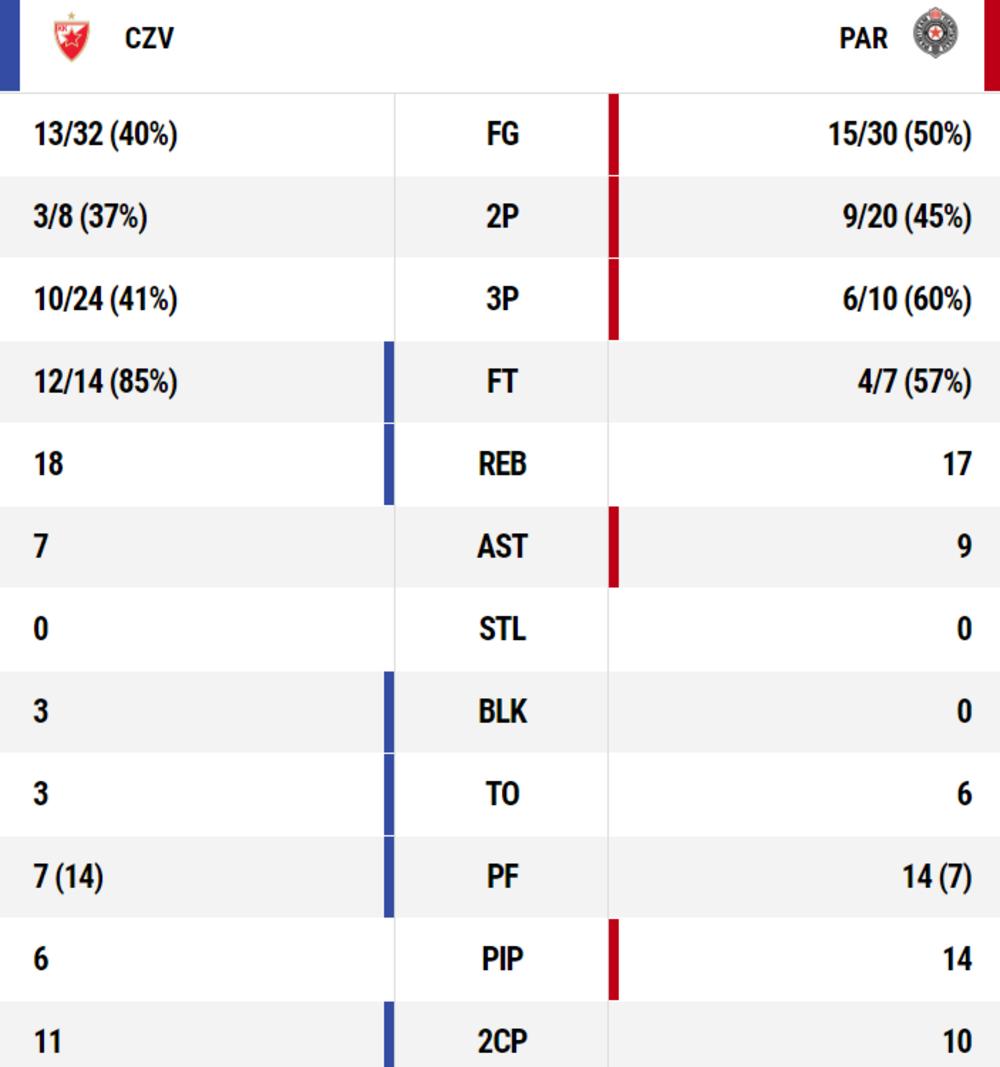Click the TO stat label
1000x1067 pixels.
pos(502,794)
